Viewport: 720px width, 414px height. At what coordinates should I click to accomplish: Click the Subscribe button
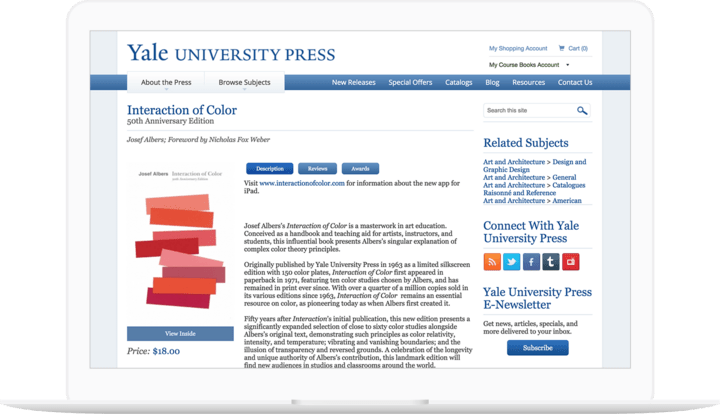click(538, 348)
